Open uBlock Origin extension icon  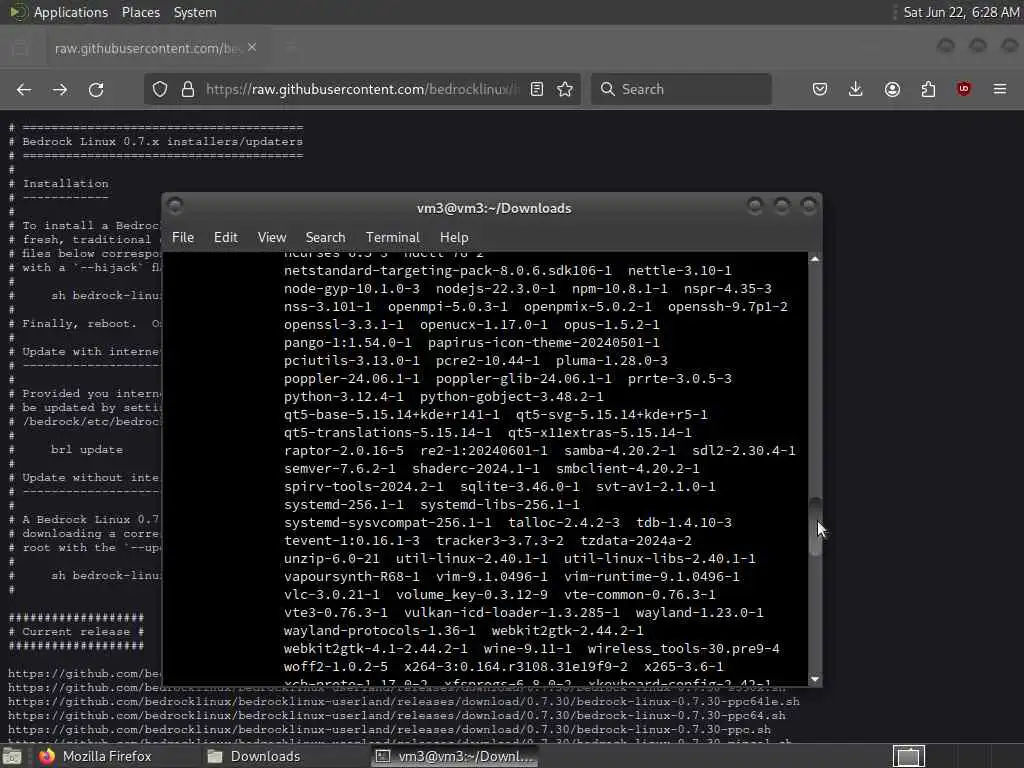pyautogui.click(x=964, y=89)
